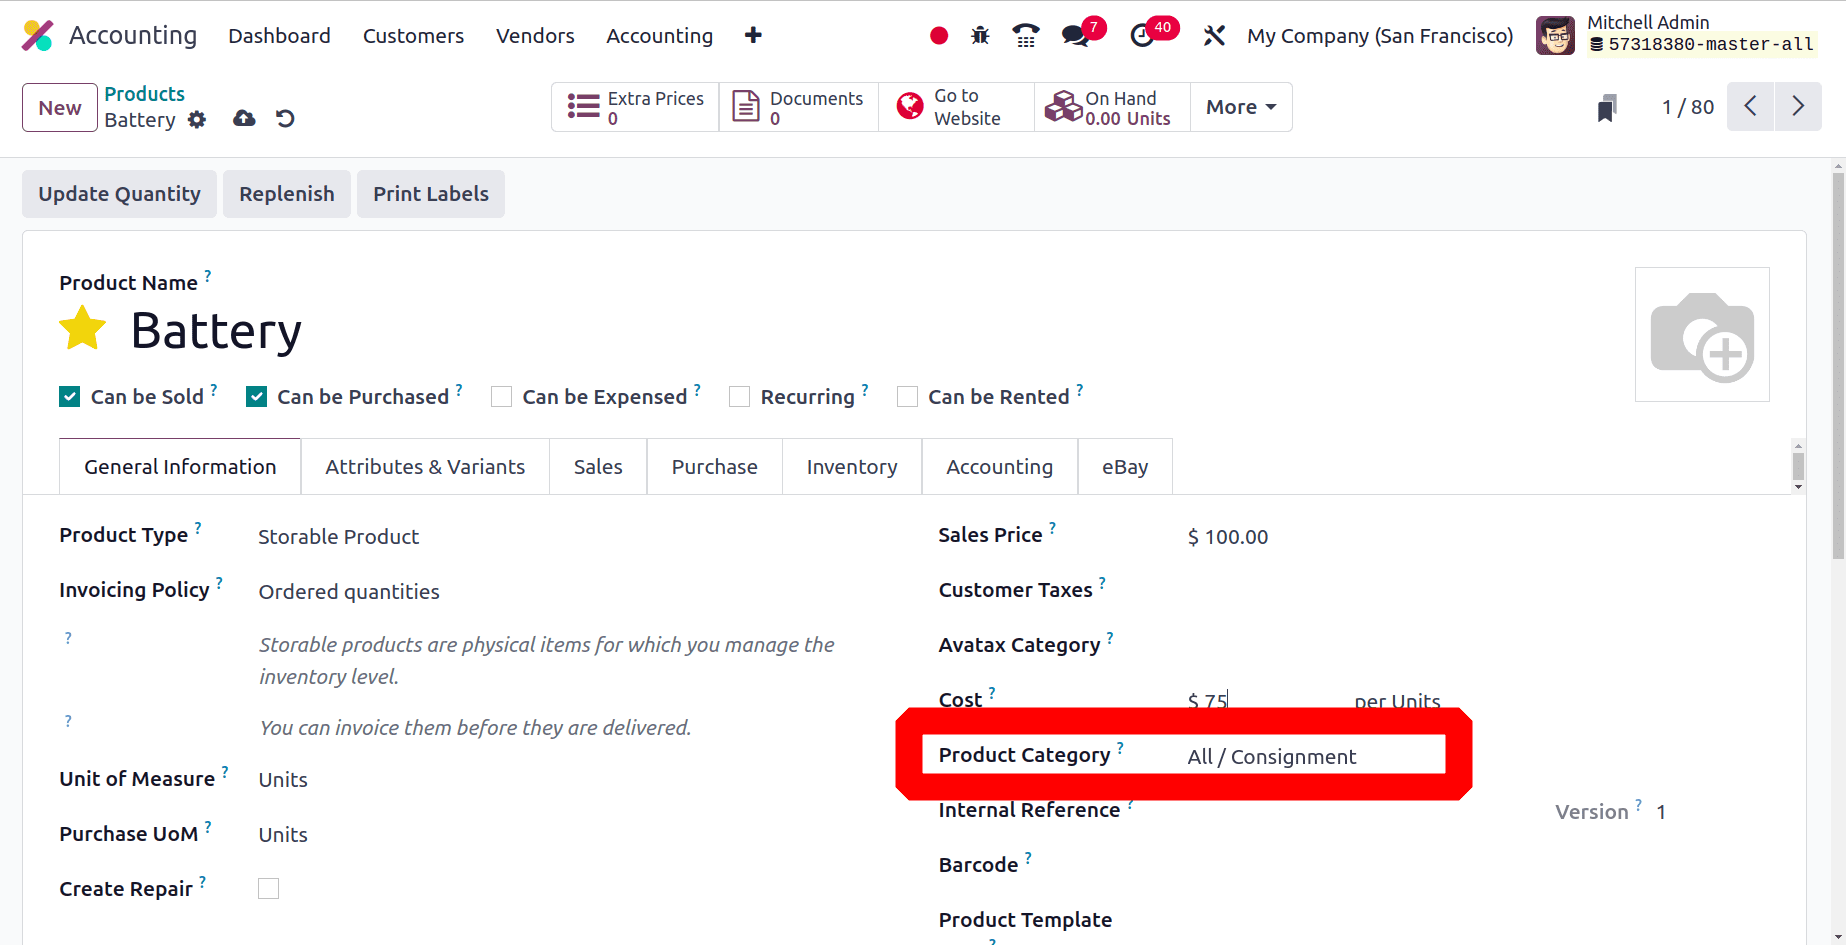Open Customers menu
This screenshot has height=945, width=1846.
click(413, 36)
